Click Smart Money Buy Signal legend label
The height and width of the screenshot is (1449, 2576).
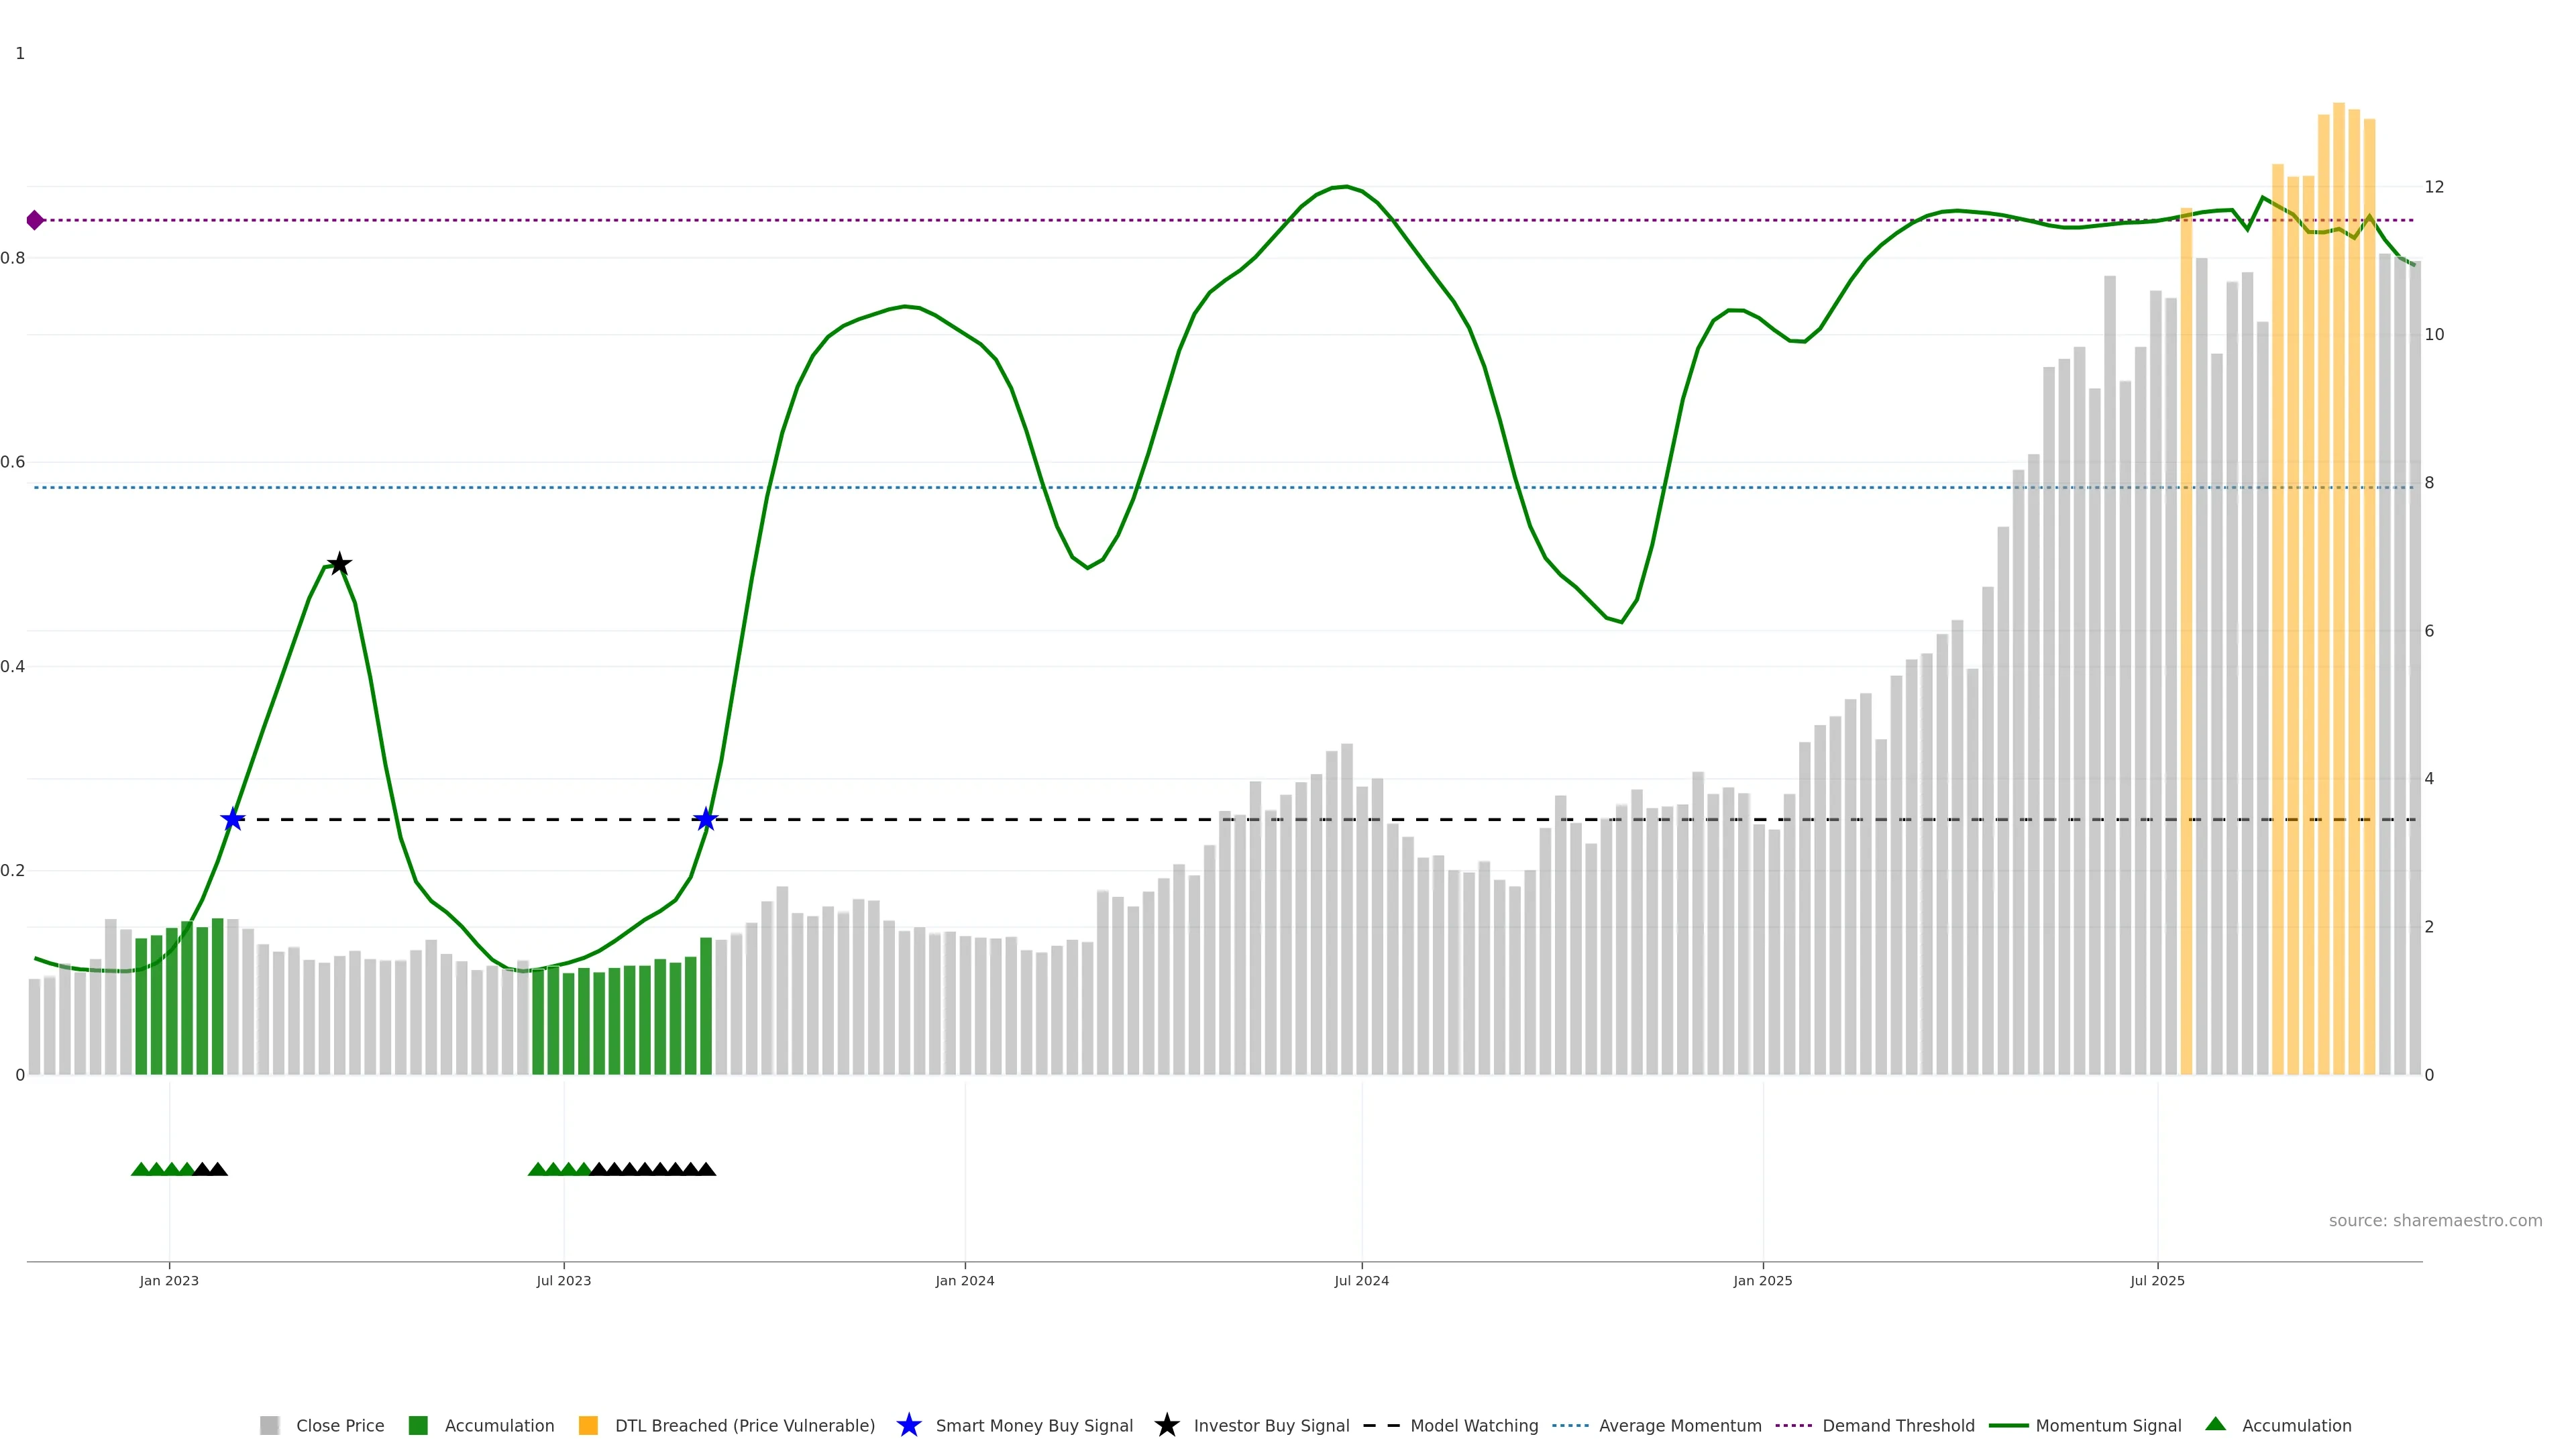1033,1425
